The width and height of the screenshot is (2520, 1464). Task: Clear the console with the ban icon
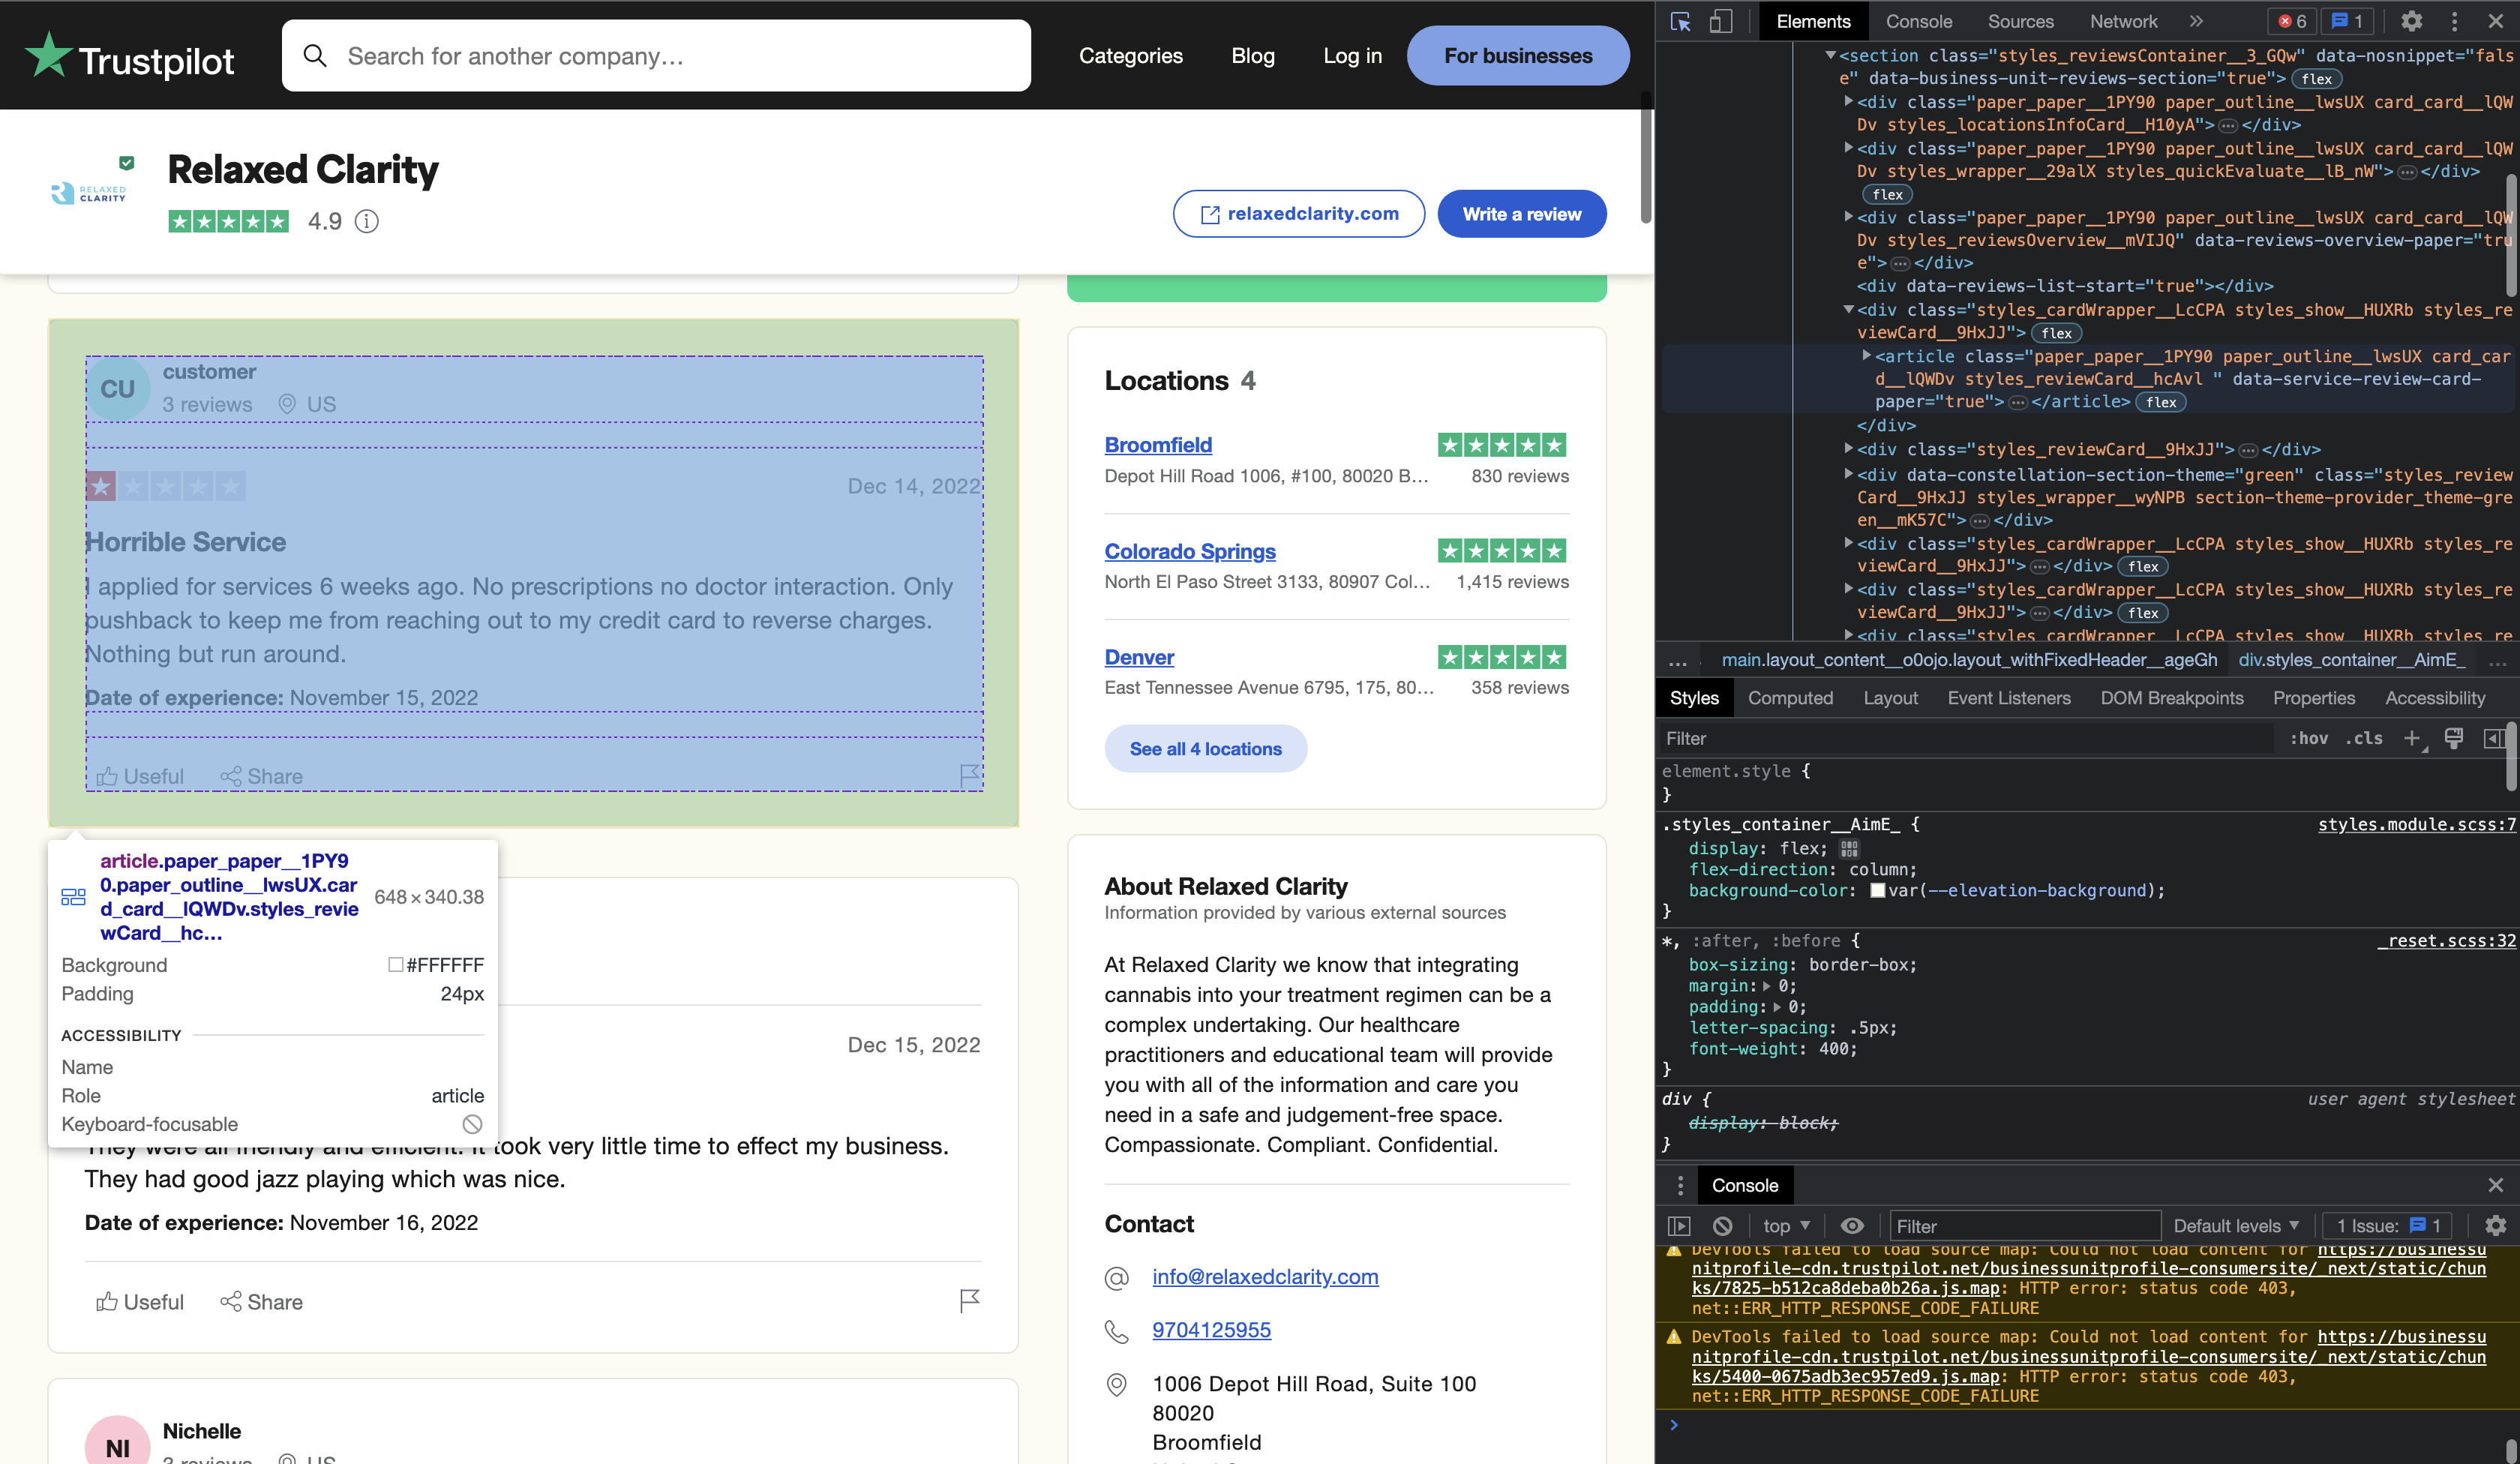click(x=1722, y=1225)
